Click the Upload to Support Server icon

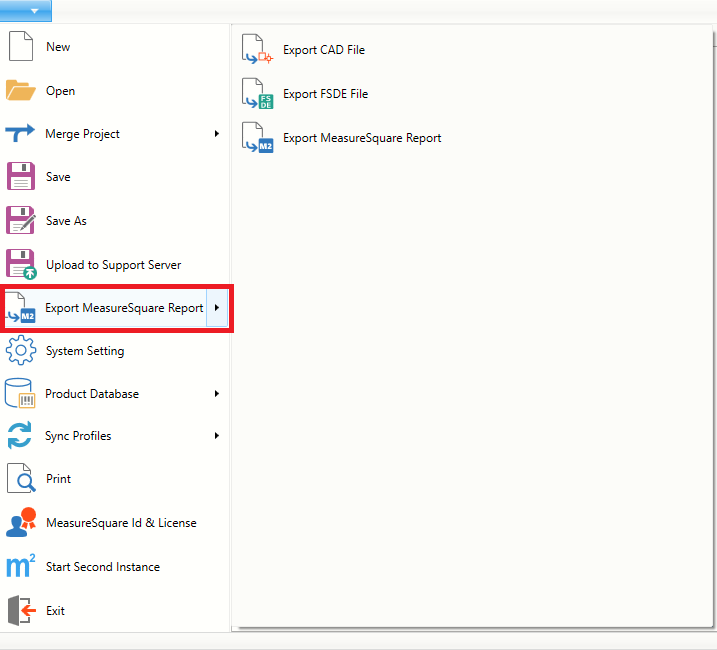(21, 264)
